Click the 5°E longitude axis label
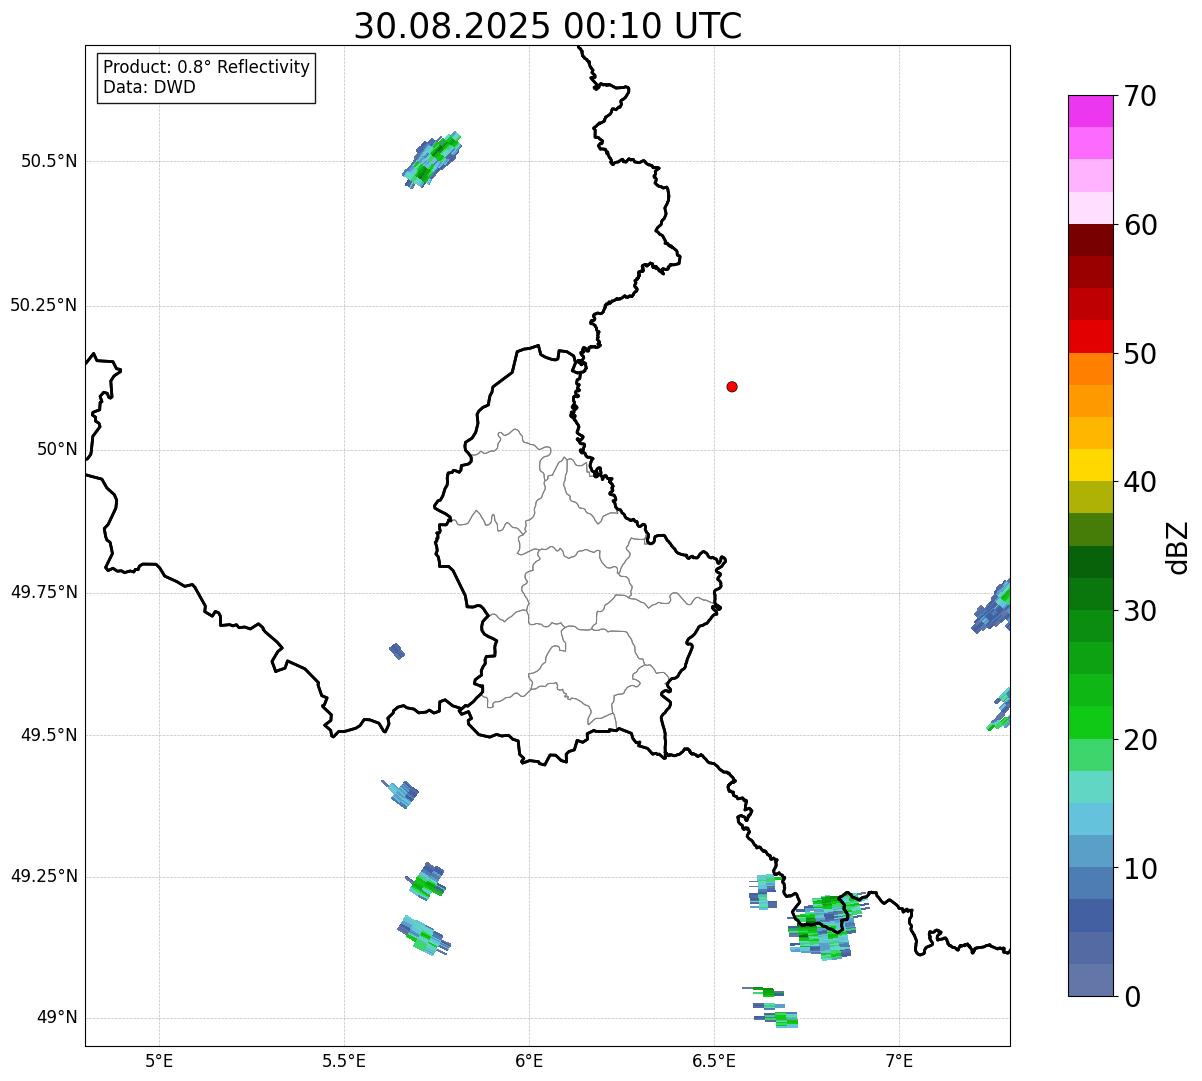 (159, 1059)
